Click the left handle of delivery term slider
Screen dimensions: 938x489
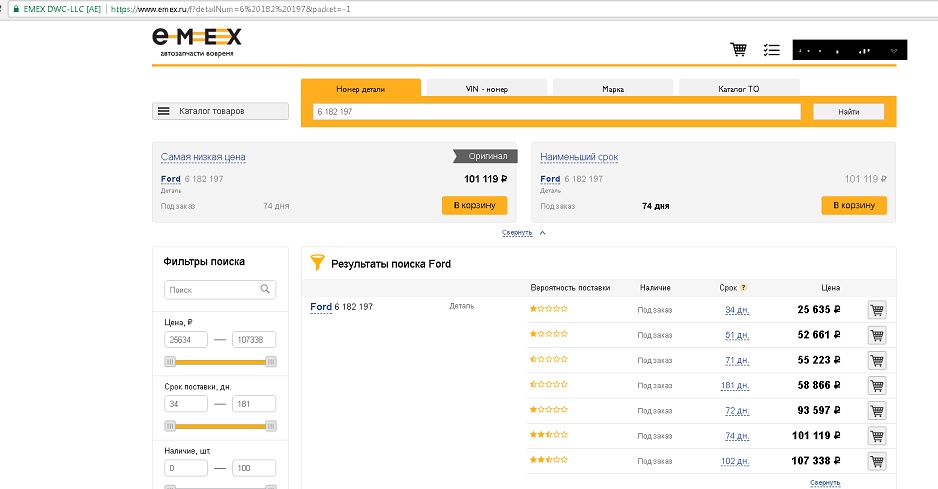[x=170, y=426]
